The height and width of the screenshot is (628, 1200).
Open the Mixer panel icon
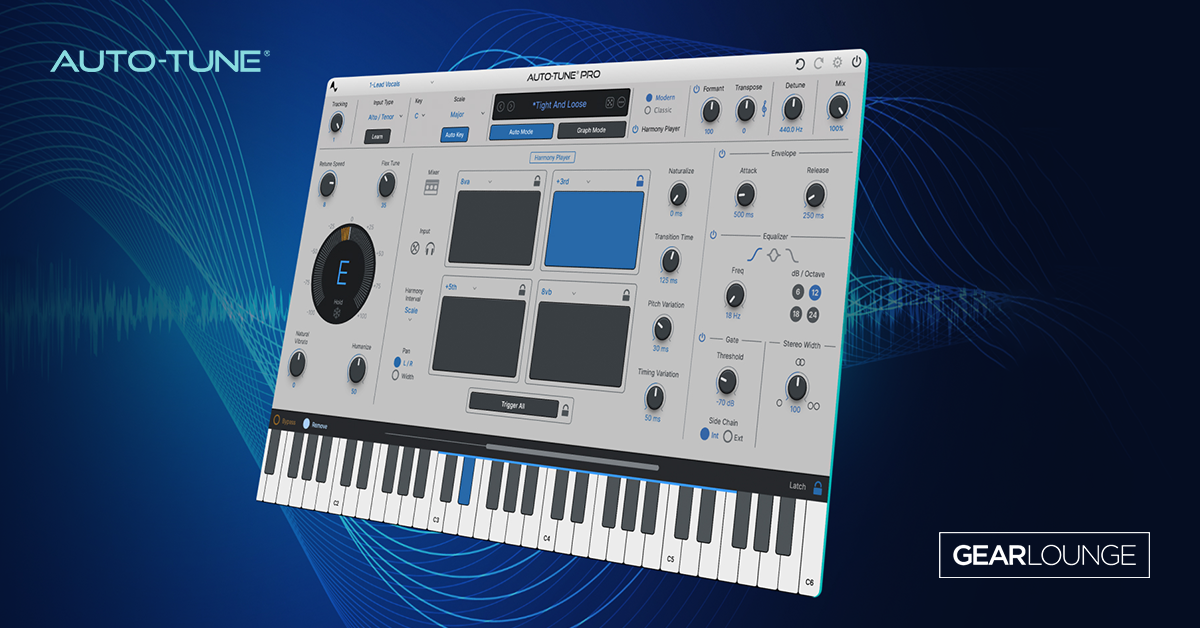(x=430, y=185)
